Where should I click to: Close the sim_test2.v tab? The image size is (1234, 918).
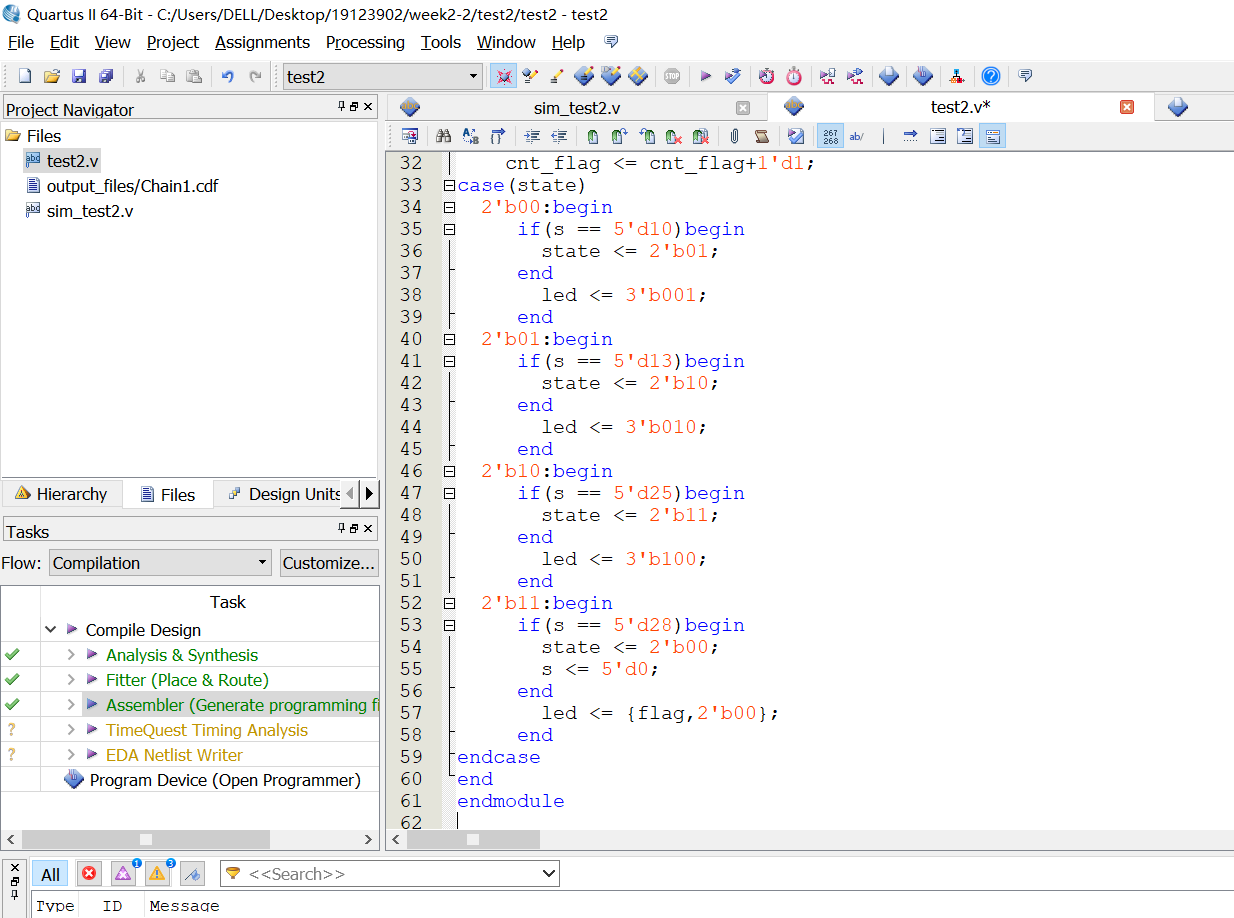(743, 108)
